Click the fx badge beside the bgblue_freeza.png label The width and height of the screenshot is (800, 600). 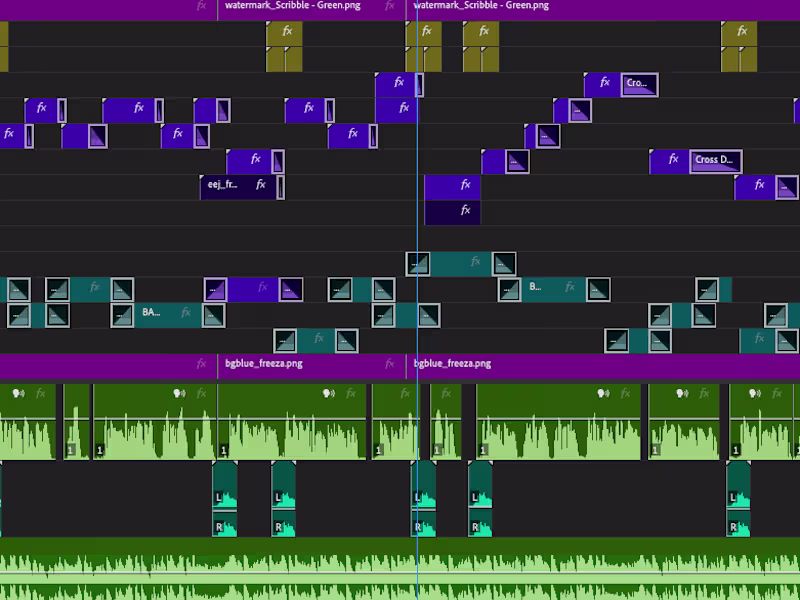click(388, 363)
